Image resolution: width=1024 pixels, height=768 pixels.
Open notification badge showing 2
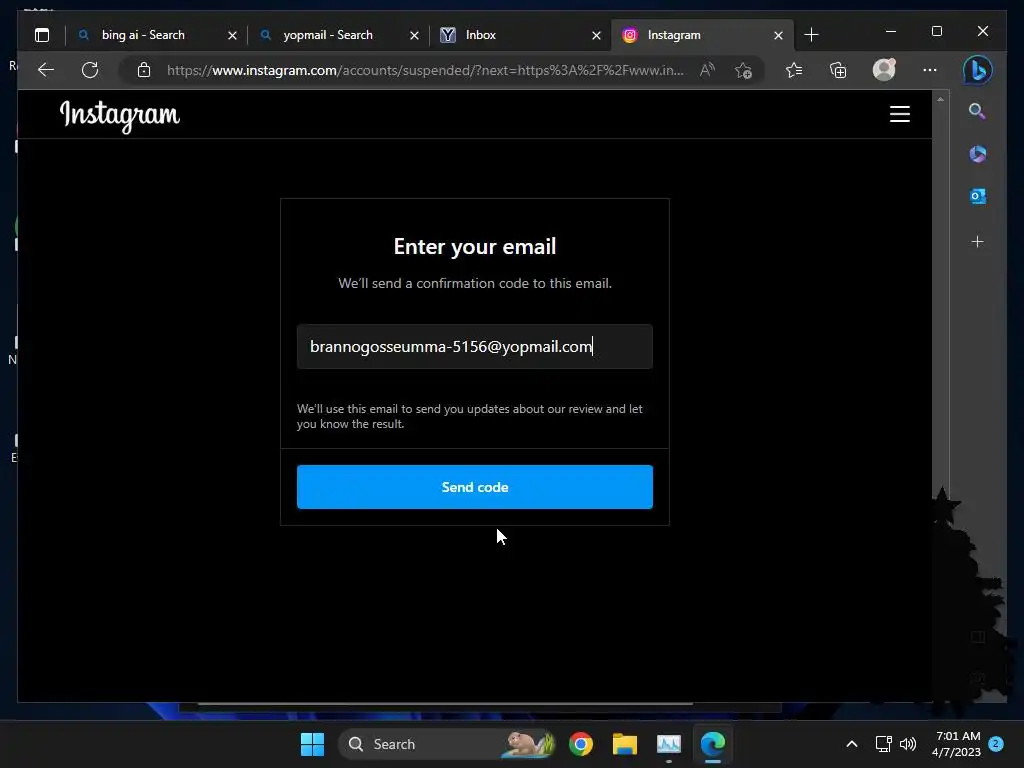coord(996,744)
